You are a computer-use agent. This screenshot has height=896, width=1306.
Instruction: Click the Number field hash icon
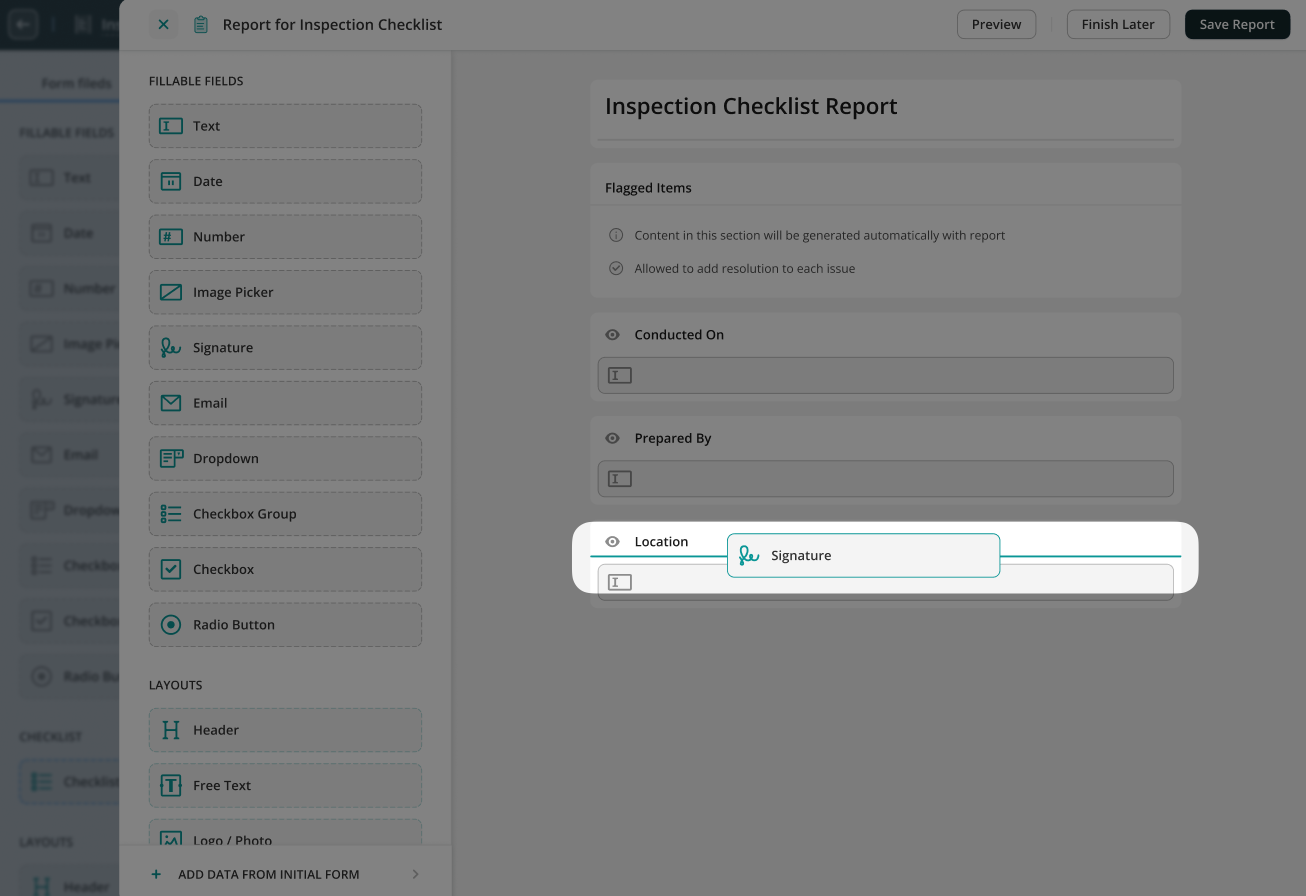pyautogui.click(x=171, y=237)
